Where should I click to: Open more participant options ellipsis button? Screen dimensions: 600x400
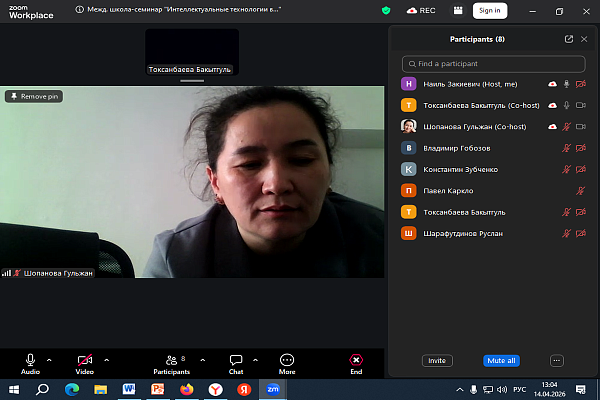point(557,360)
